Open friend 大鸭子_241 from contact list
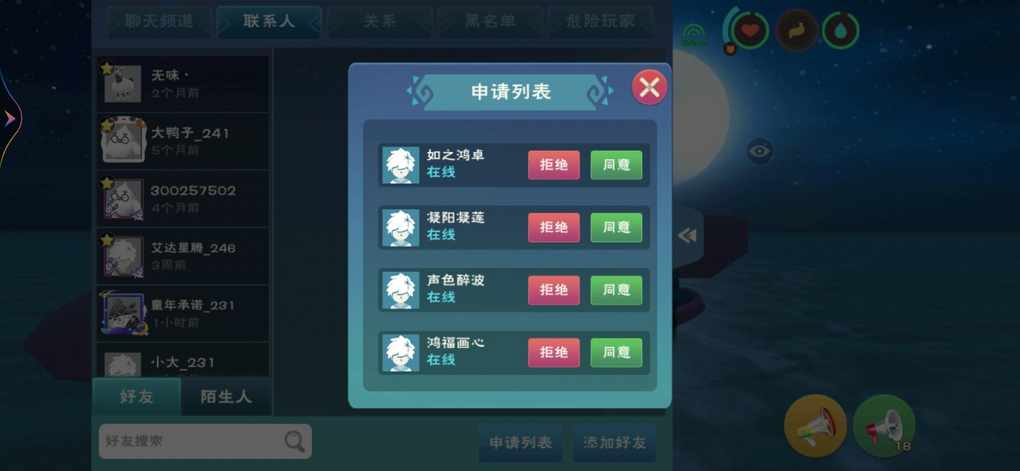 pyautogui.click(x=183, y=141)
